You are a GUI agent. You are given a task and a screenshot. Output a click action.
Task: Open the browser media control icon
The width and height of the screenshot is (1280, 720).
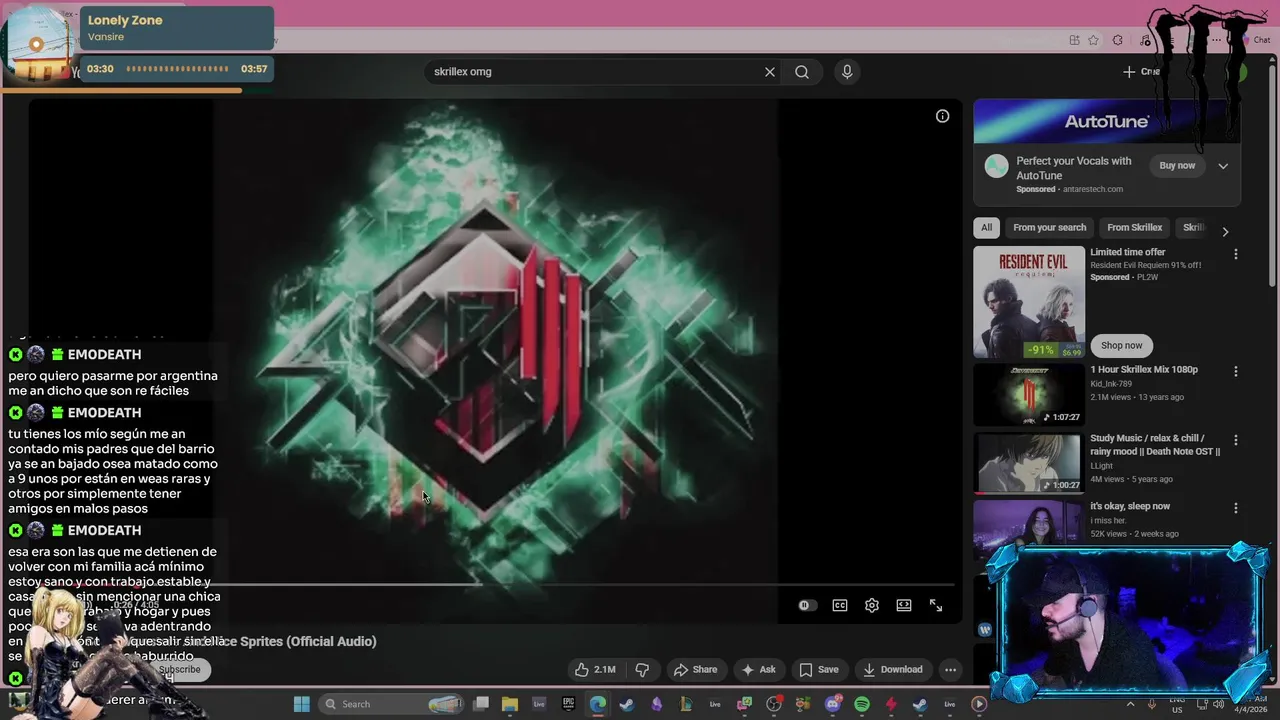point(1145,41)
